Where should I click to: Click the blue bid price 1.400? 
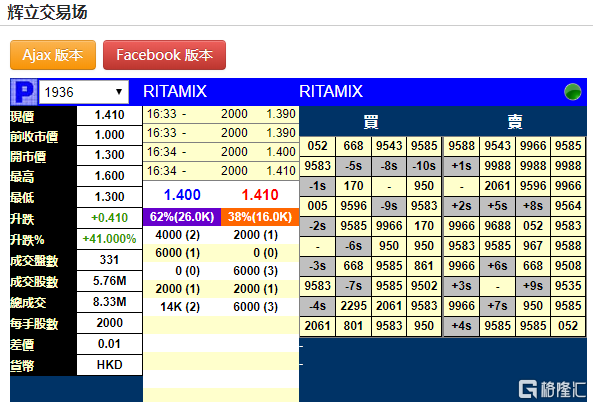(x=182, y=195)
